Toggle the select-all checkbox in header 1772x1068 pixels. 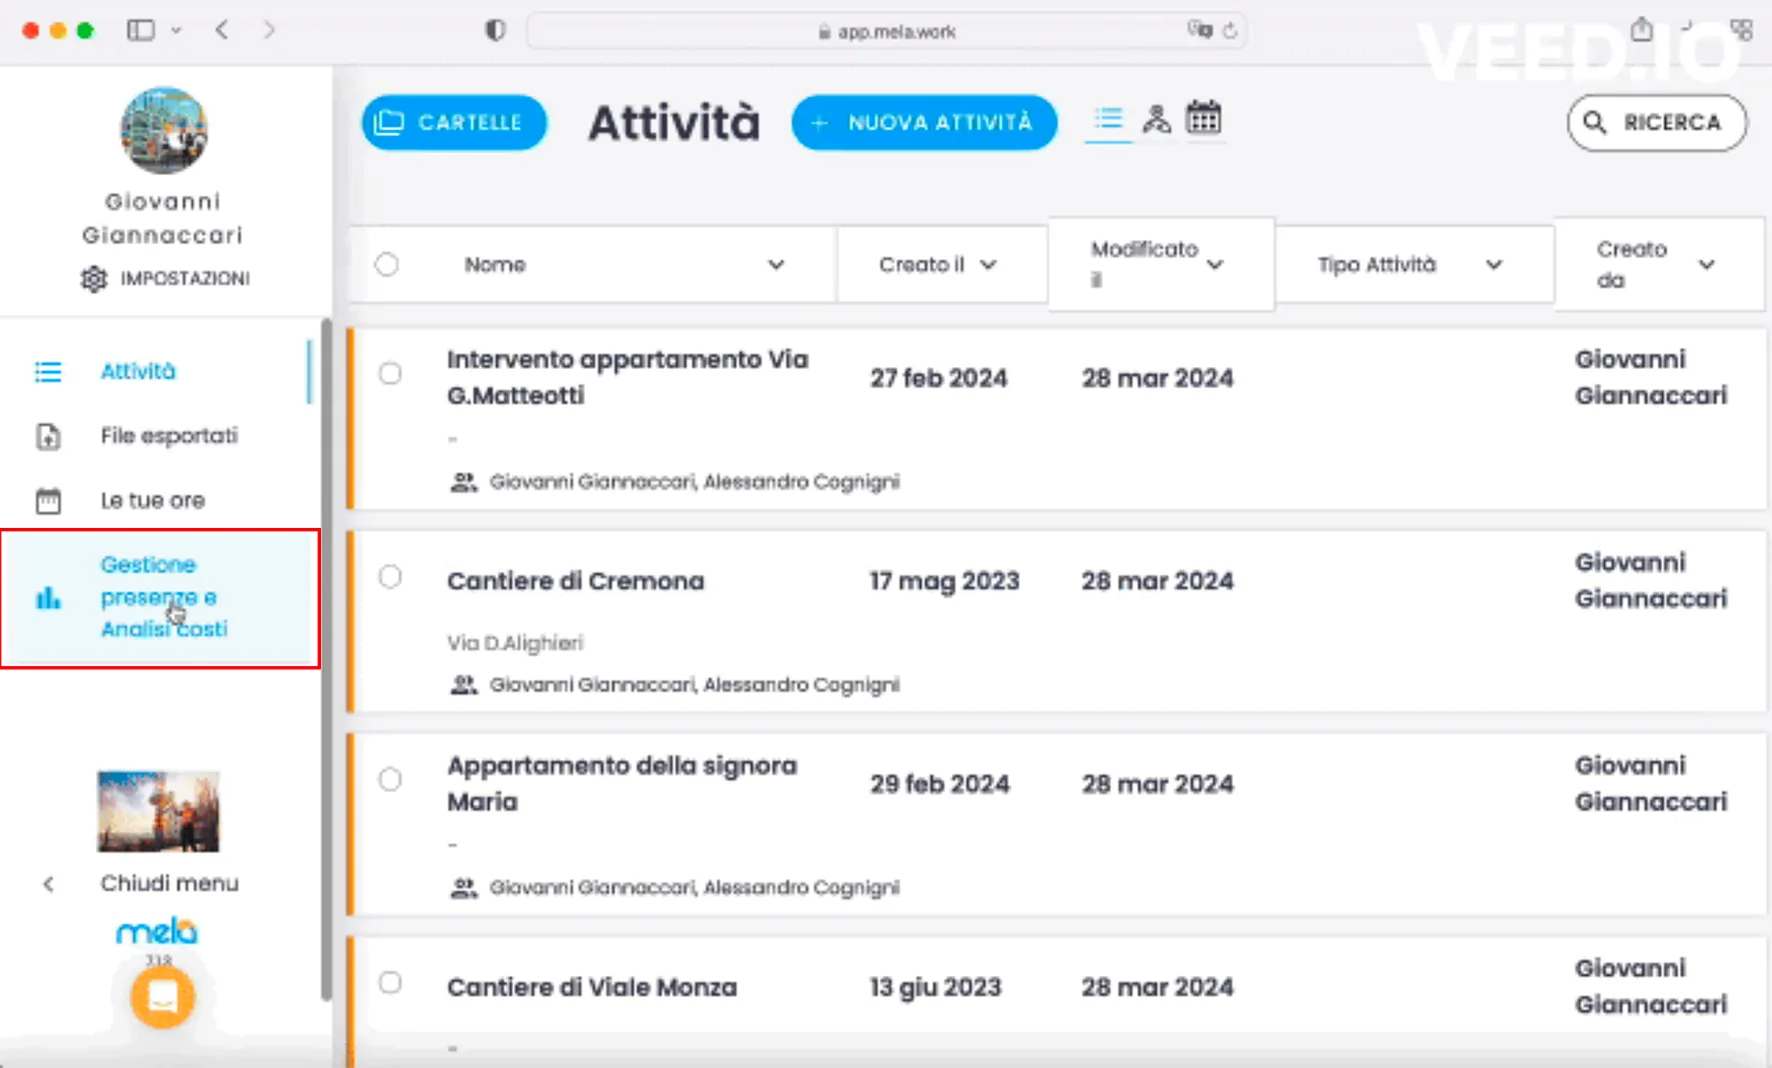coord(387,265)
